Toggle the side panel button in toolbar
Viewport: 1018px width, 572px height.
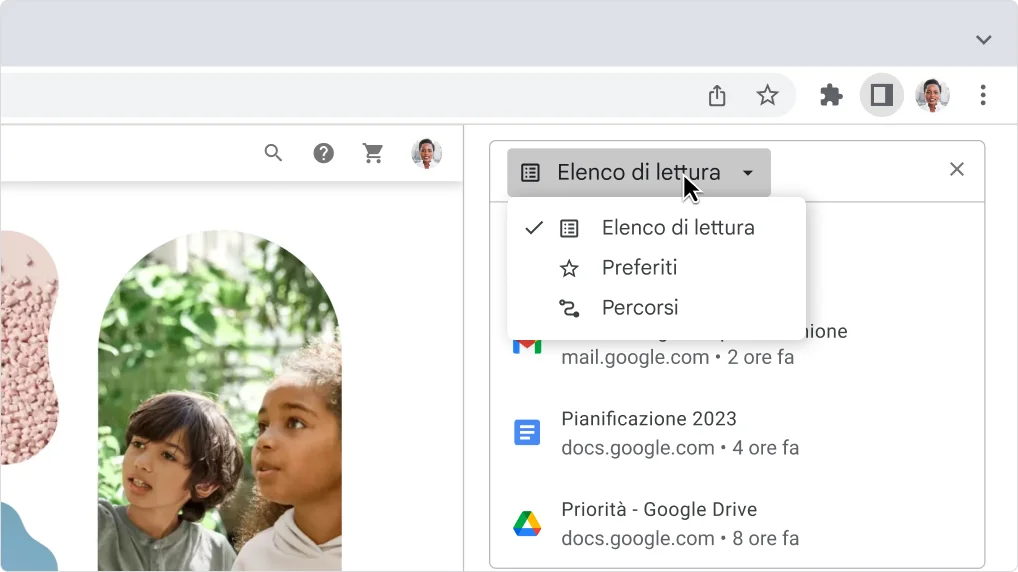881,96
